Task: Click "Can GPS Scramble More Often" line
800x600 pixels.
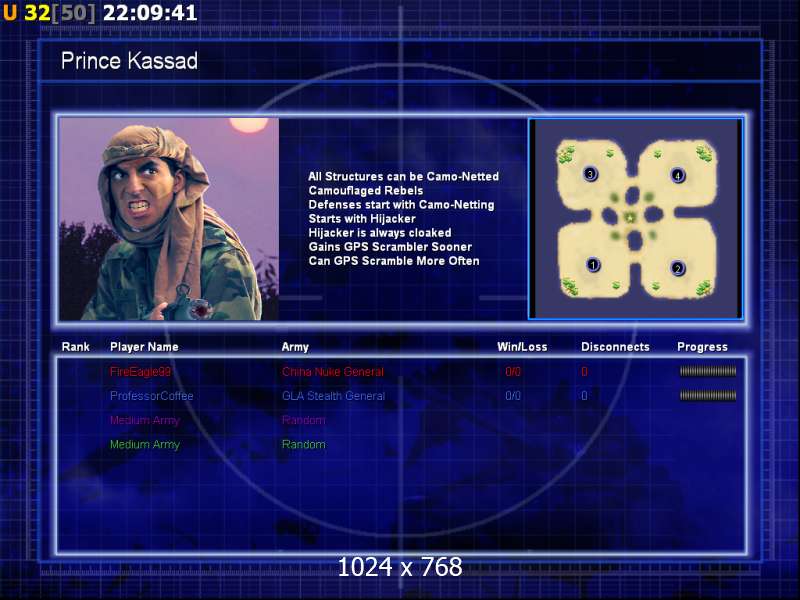Action: tap(394, 261)
